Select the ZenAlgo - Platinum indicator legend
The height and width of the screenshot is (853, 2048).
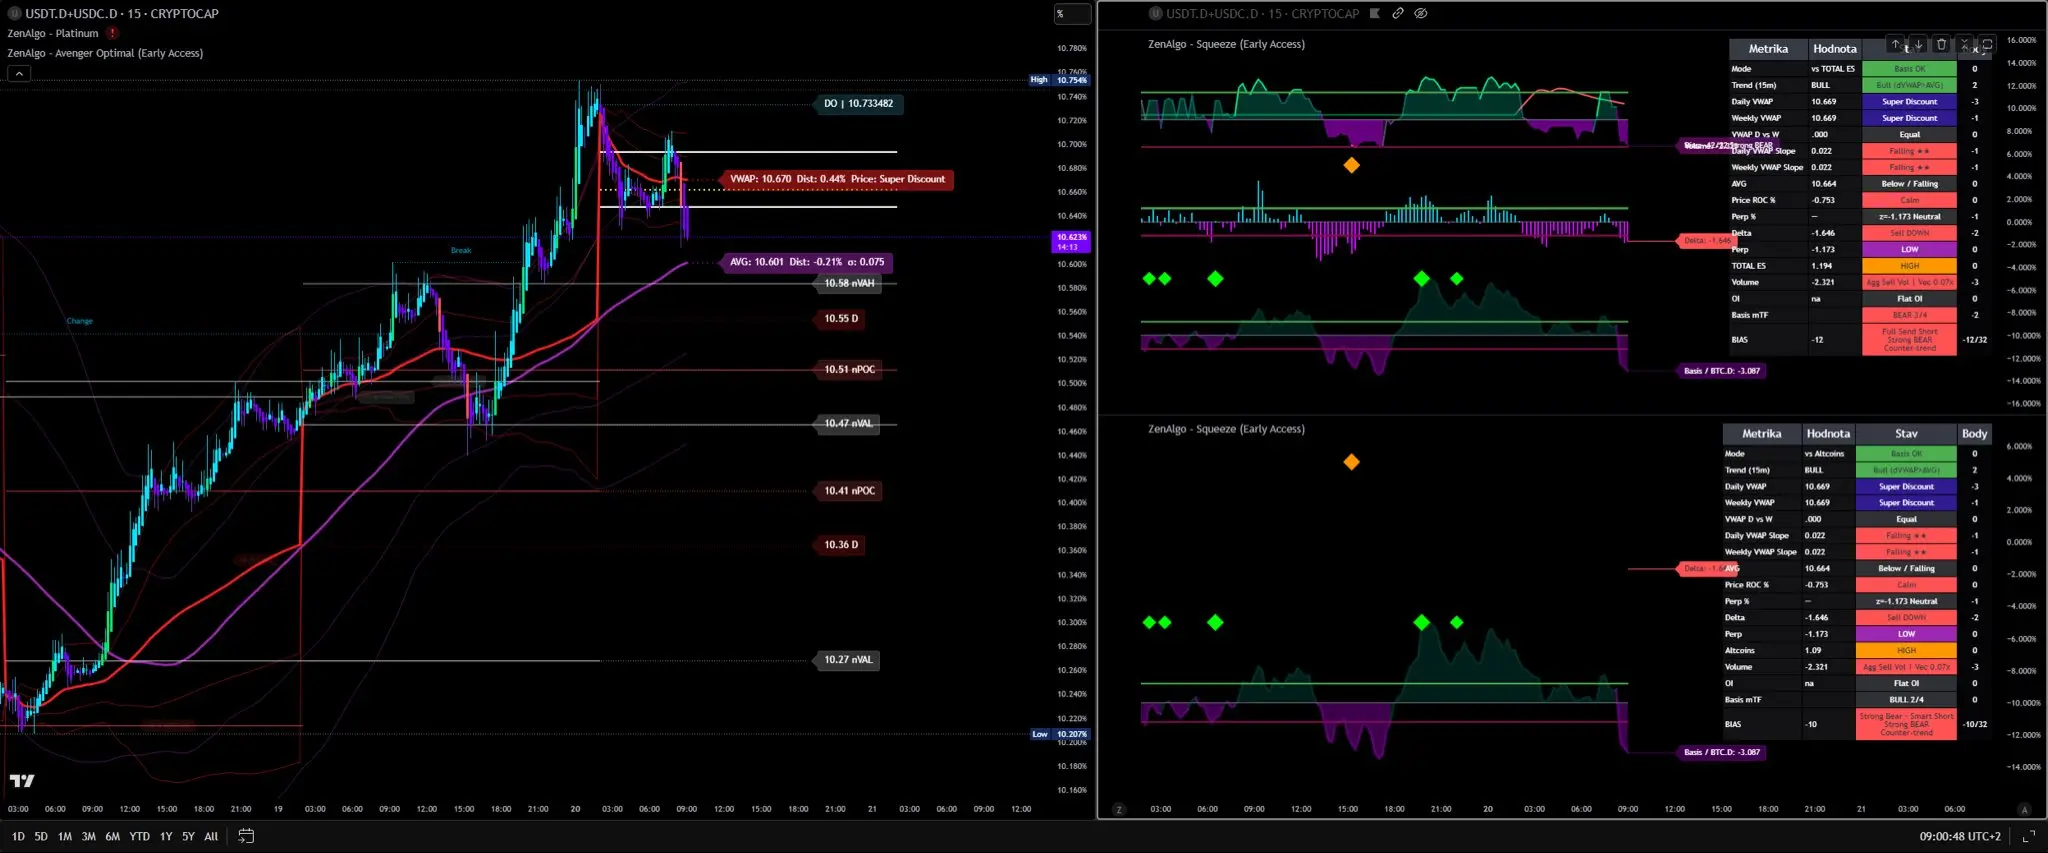(x=53, y=33)
